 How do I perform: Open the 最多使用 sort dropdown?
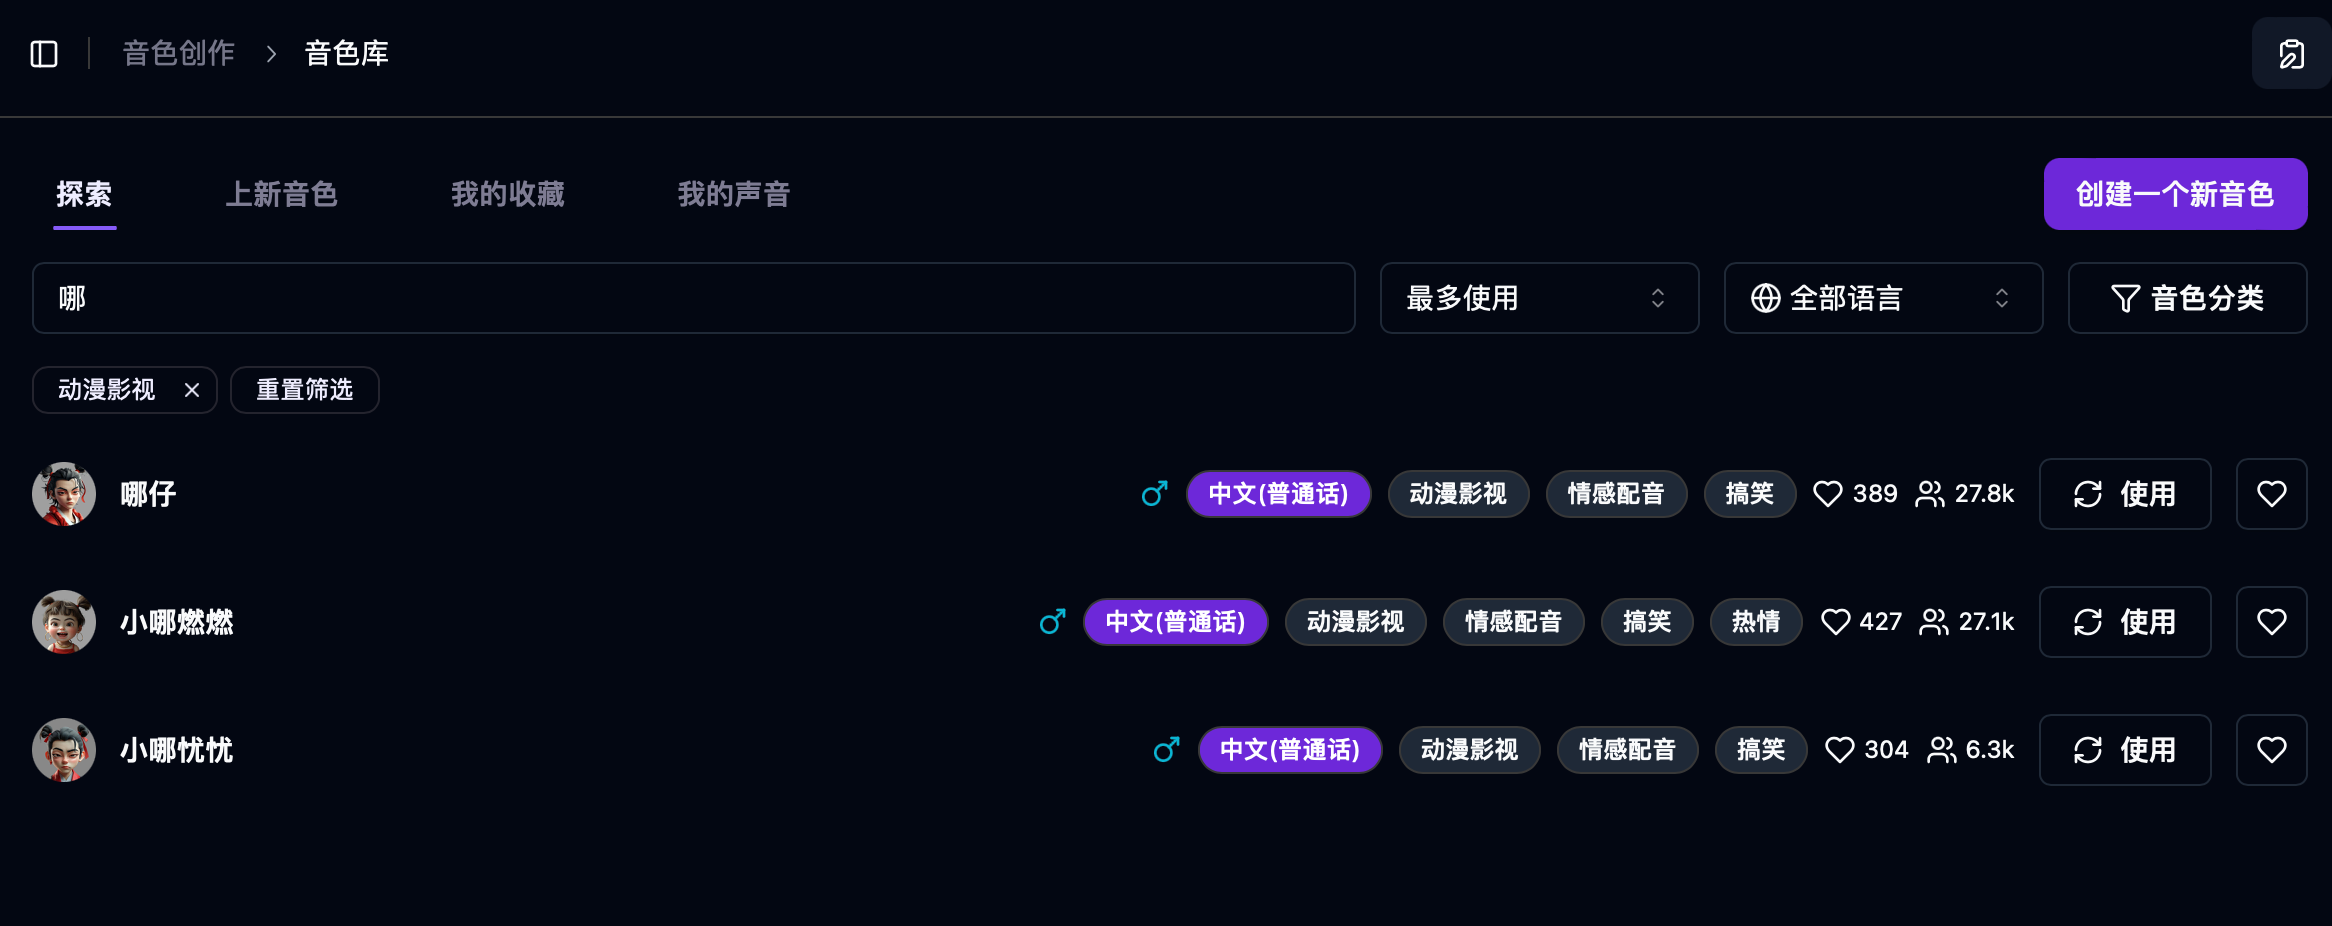click(1539, 297)
